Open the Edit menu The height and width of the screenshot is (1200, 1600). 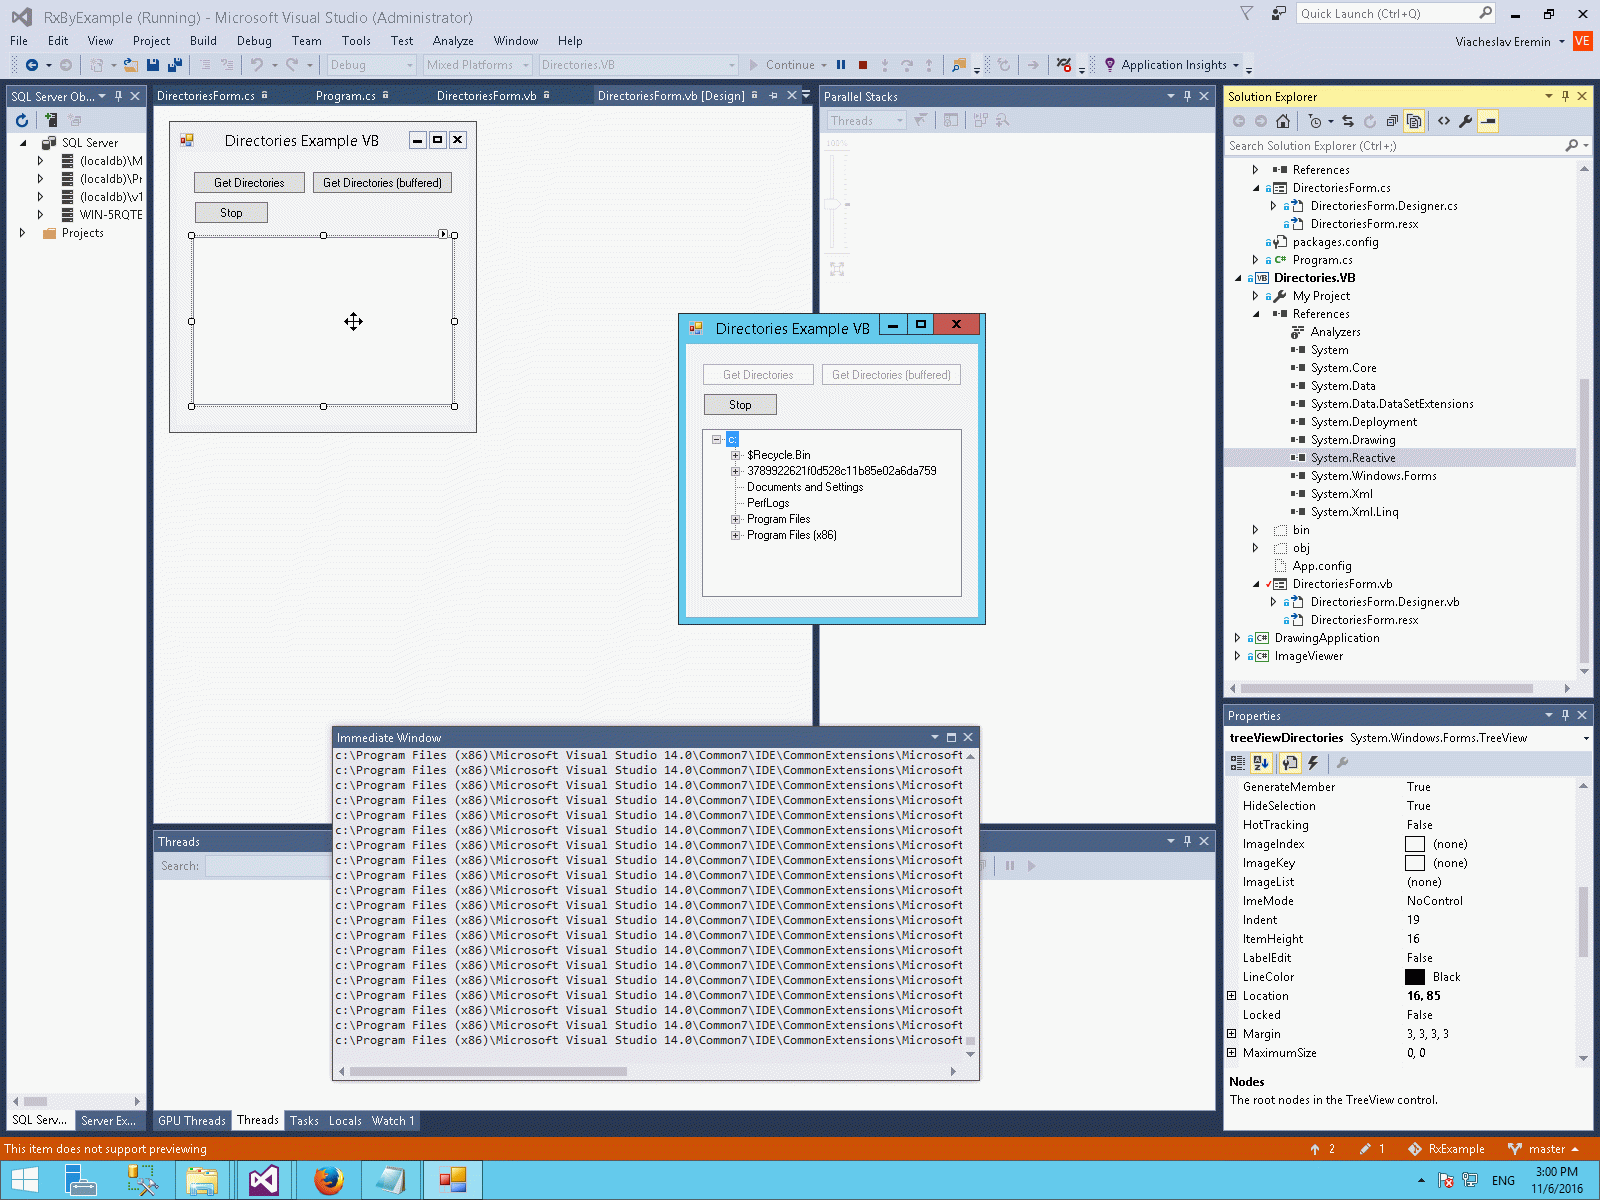pyautogui.click(x=58, y=41)
